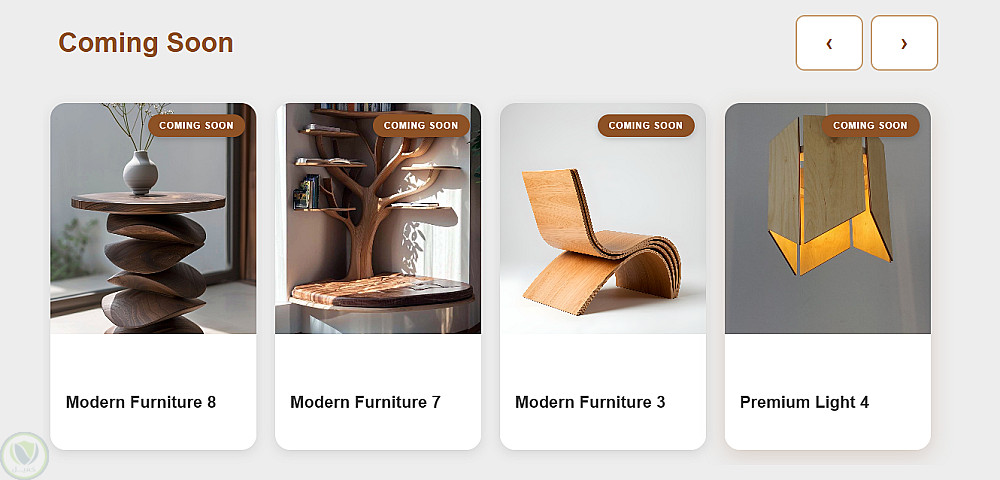1000x480 pixels.
Task: Click white card area under Premium Light 4
Action: [828, 431]
